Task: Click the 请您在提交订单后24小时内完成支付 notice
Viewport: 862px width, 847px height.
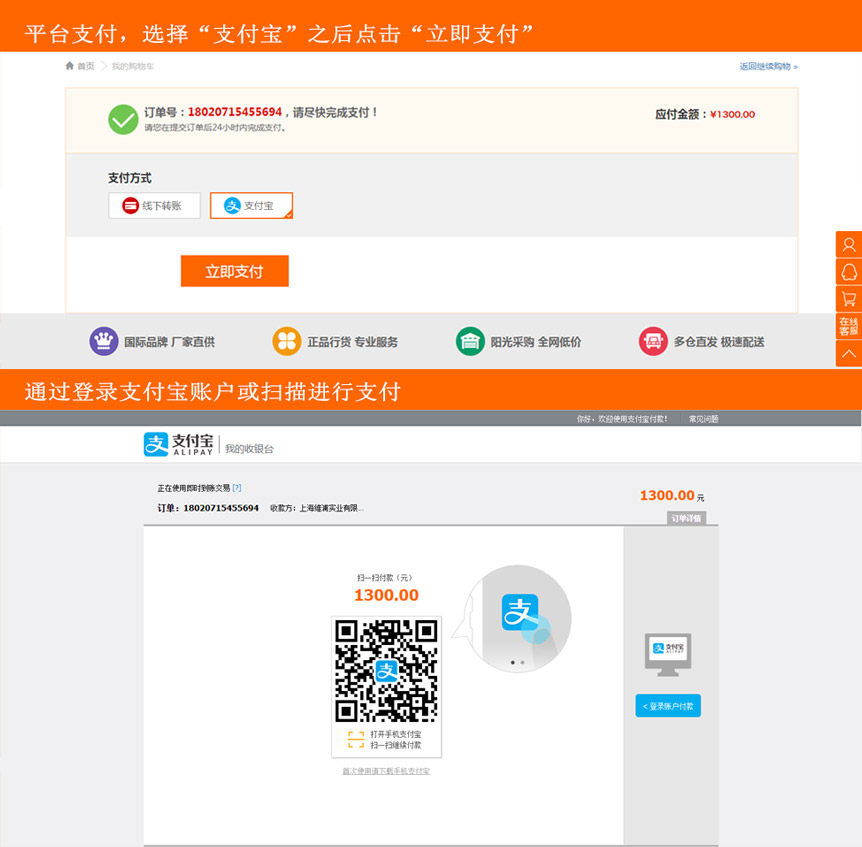Action: [215, 128]
